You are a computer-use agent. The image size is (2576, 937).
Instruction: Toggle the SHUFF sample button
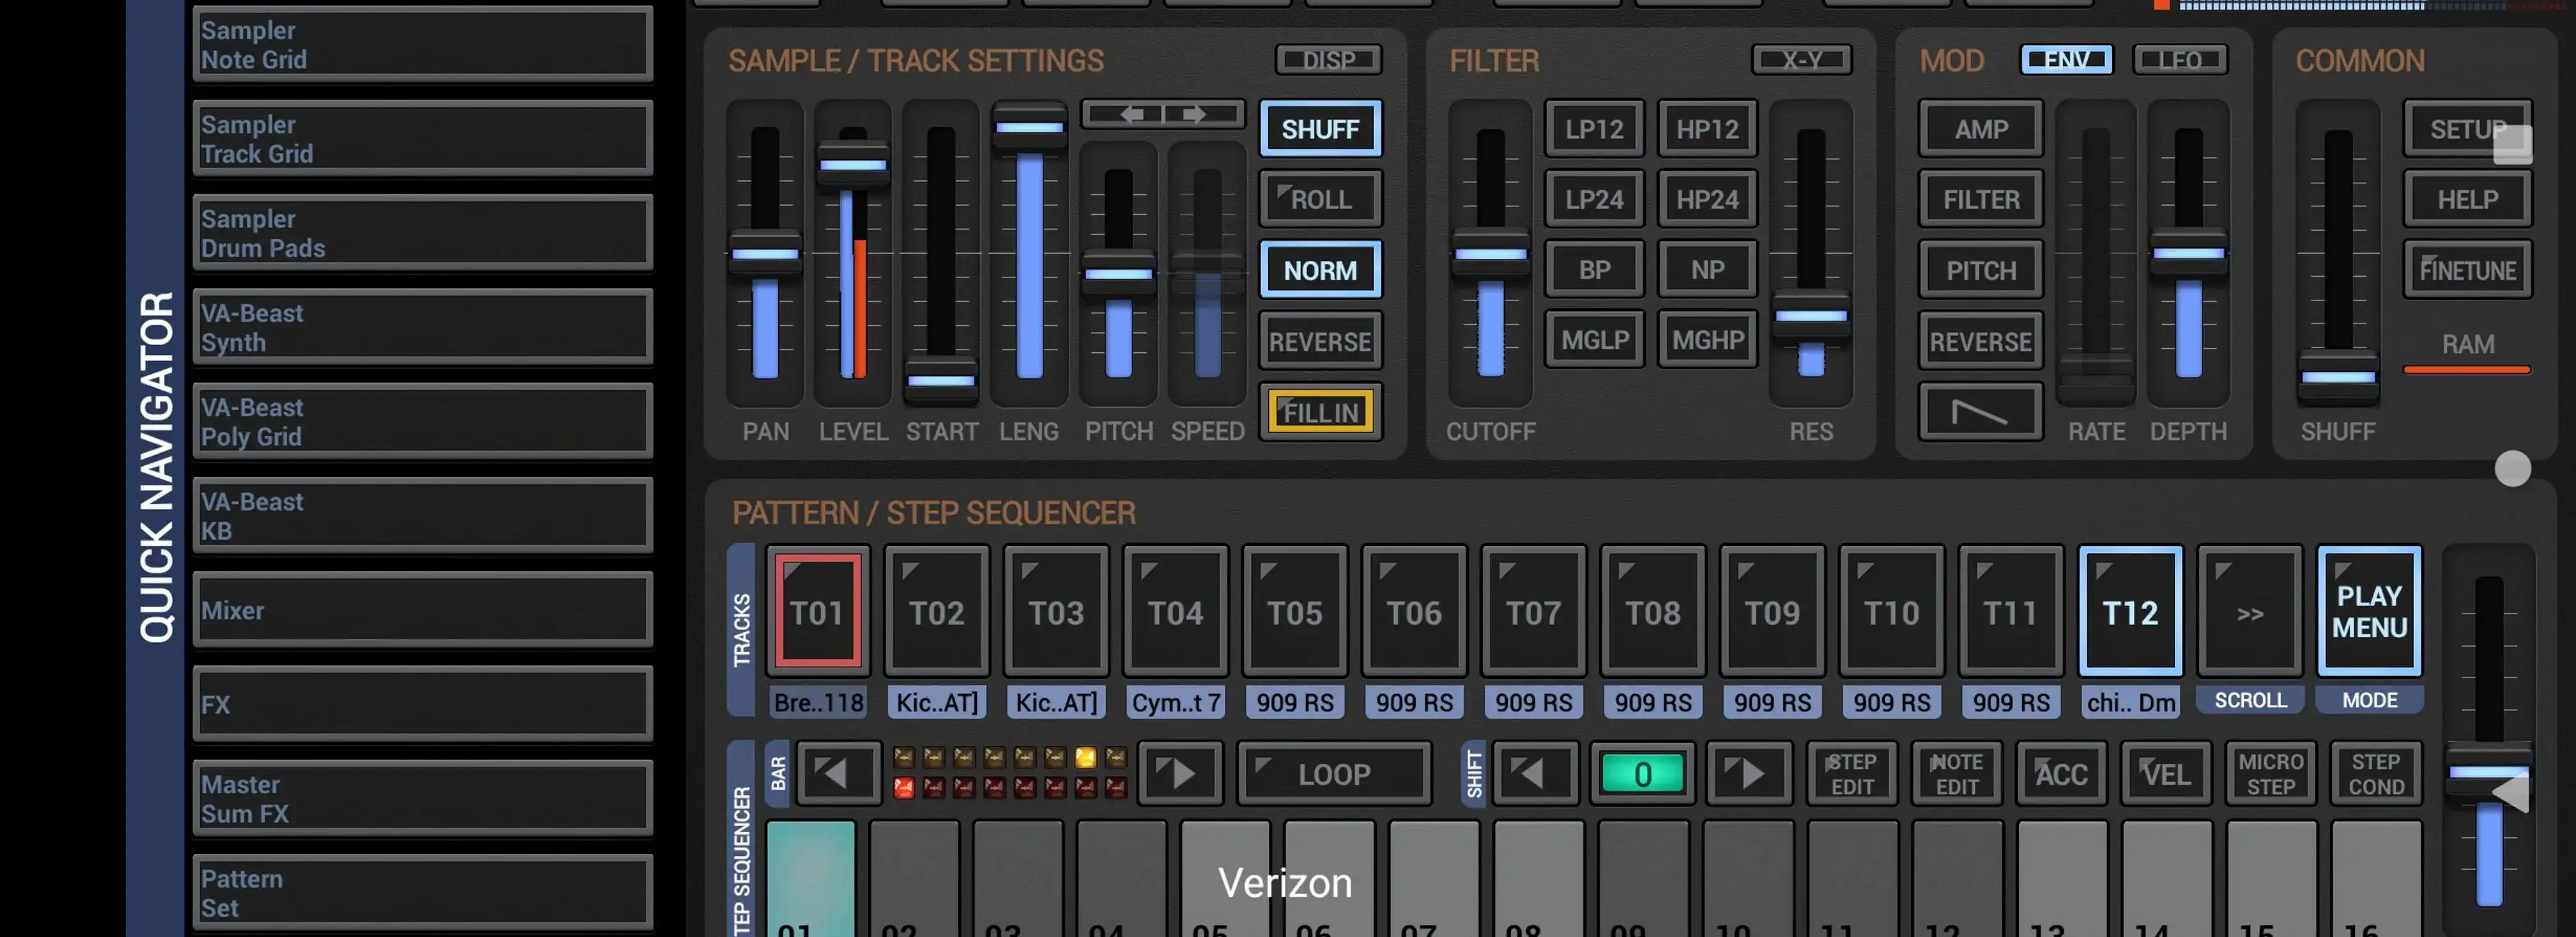tap(1320, 129)
